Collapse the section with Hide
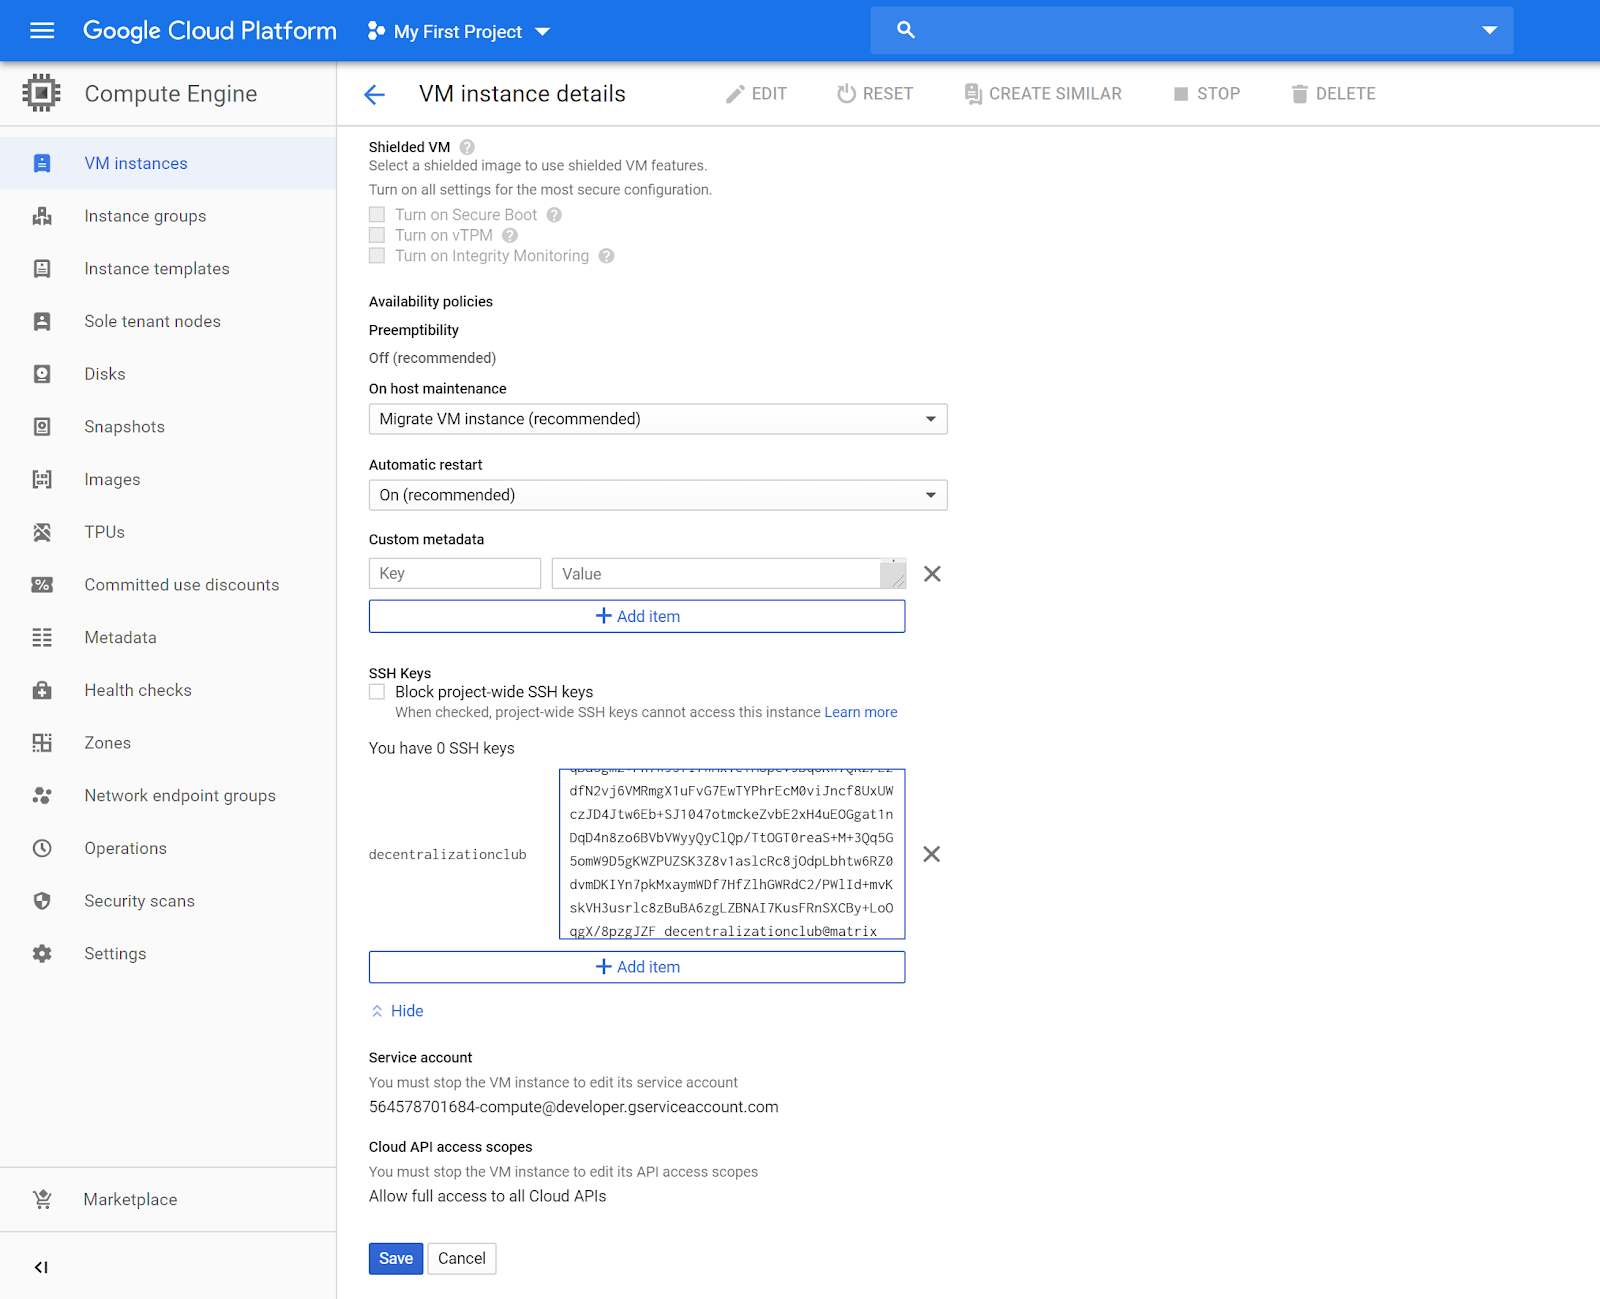1600x1299 pixels. pos(397,1011)
